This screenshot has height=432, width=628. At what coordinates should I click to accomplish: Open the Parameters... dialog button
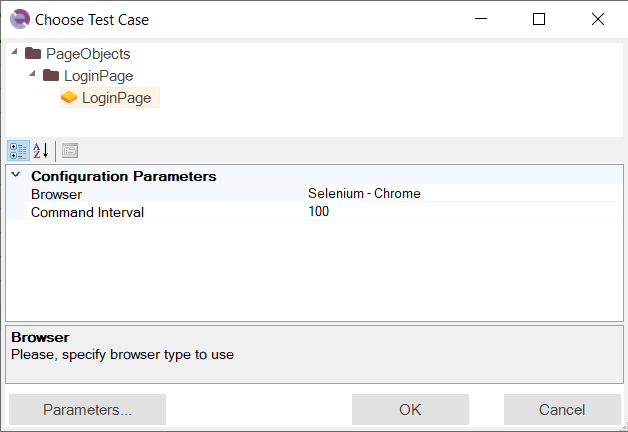[x=87, y=409]
